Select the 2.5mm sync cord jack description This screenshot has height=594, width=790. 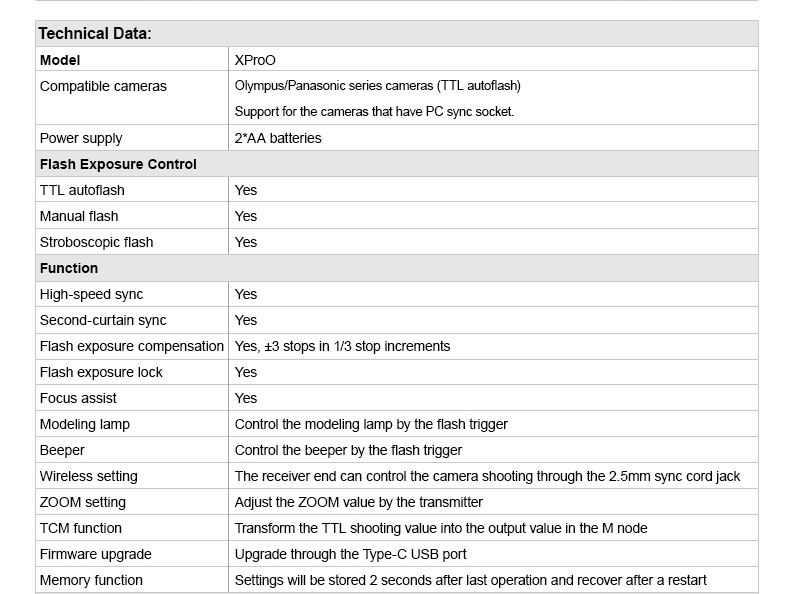pos(487,476)
